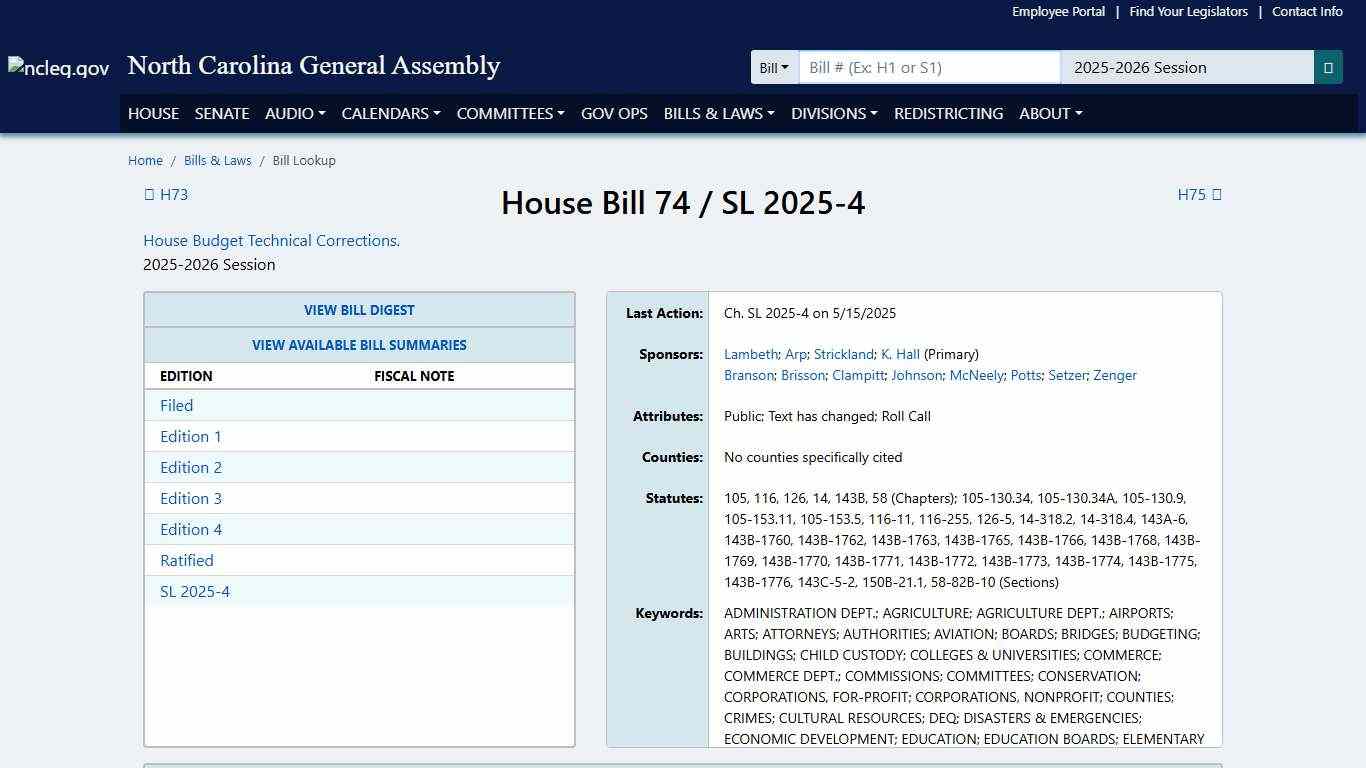The height and width of the screenshot is (768, 1366).
Task: Click SENATE in the navigation bar
Action: (x=221, y=113)
